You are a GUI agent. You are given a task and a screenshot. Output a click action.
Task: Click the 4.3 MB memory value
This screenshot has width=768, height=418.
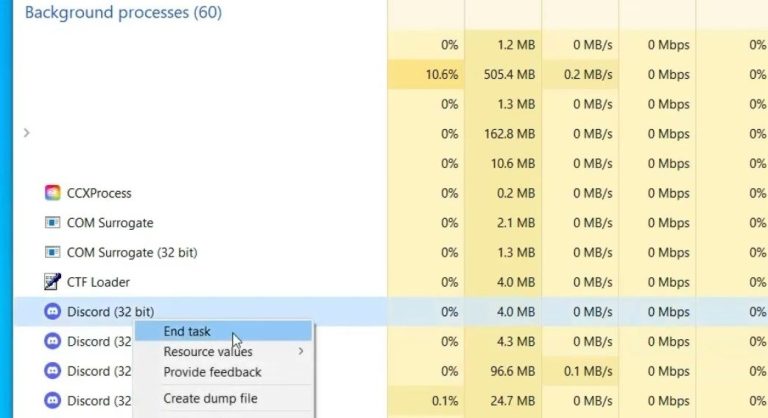coord(516,342)
